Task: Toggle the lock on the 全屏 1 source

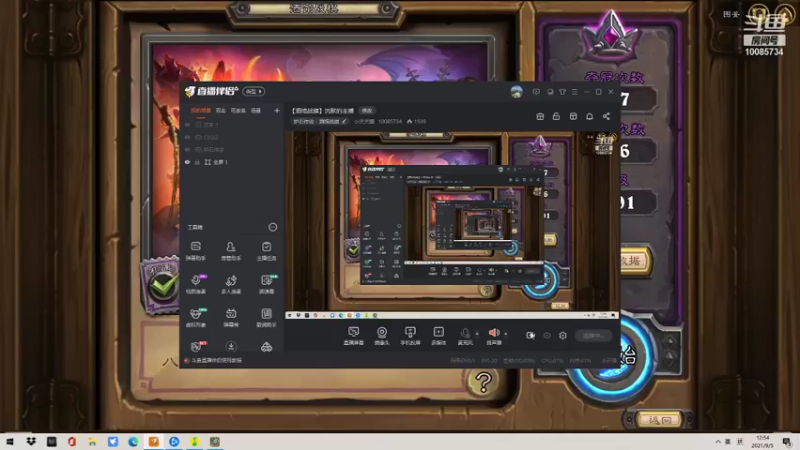Action: [x=197, y=162]
